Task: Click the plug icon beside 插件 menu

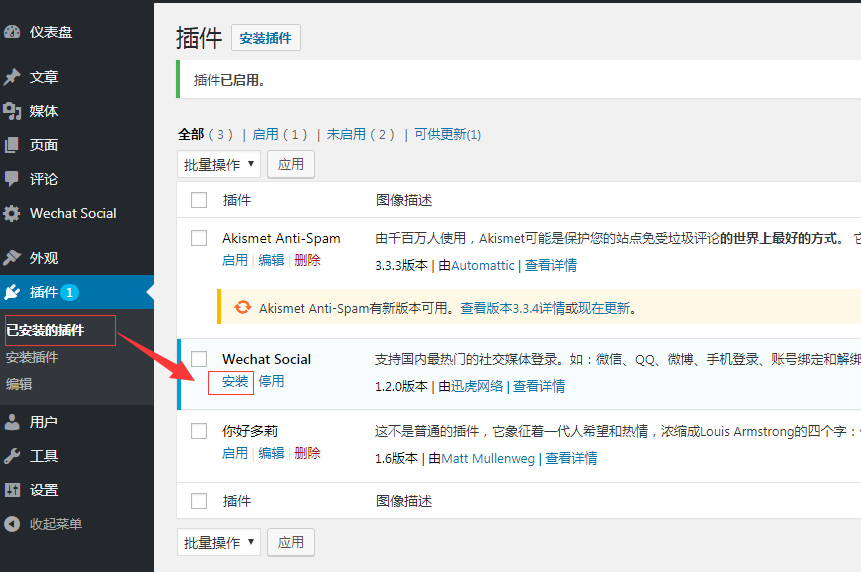Action: [12, 292]
